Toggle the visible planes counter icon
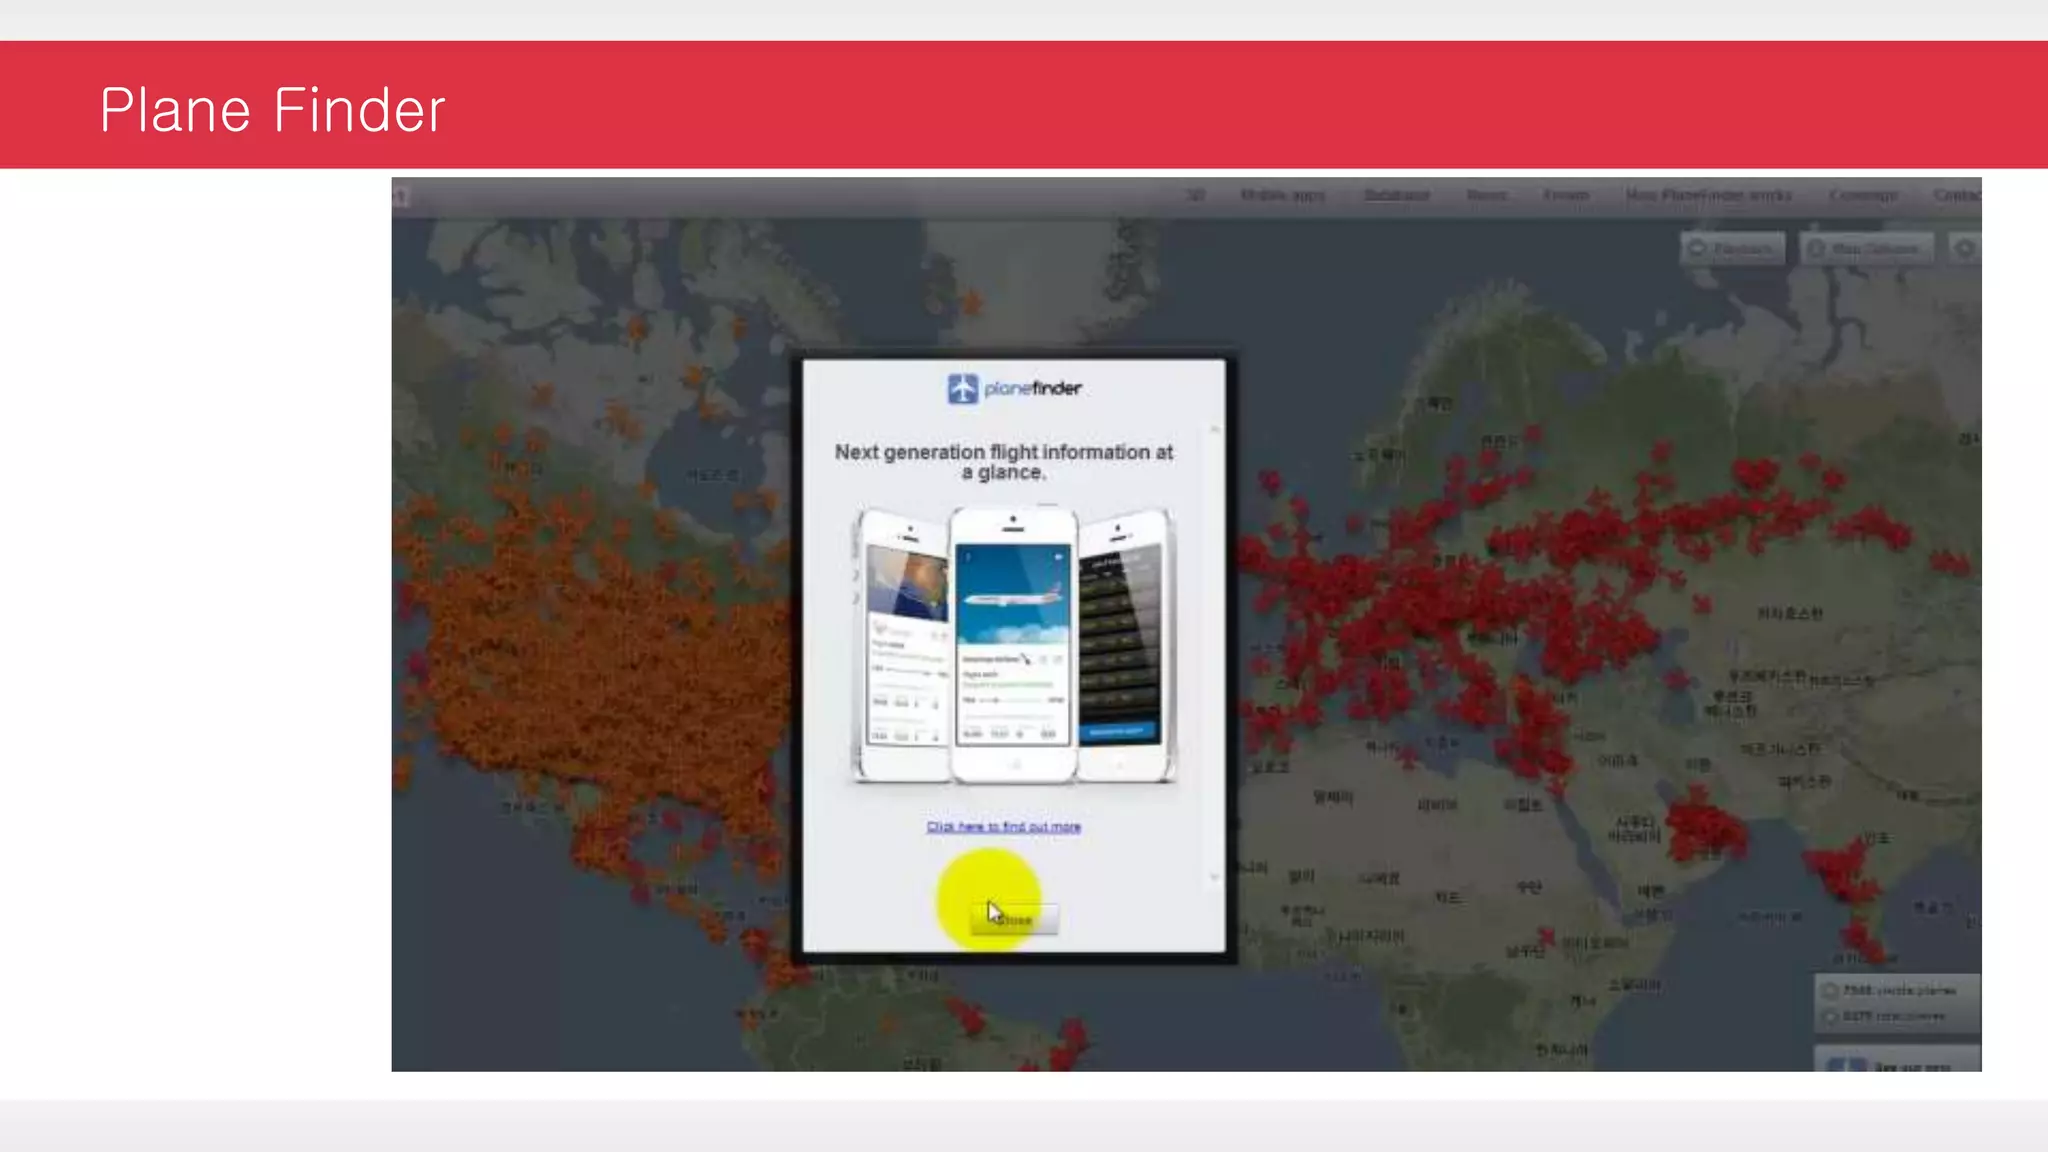Screen dimensions: 2048x1152 1830,990
